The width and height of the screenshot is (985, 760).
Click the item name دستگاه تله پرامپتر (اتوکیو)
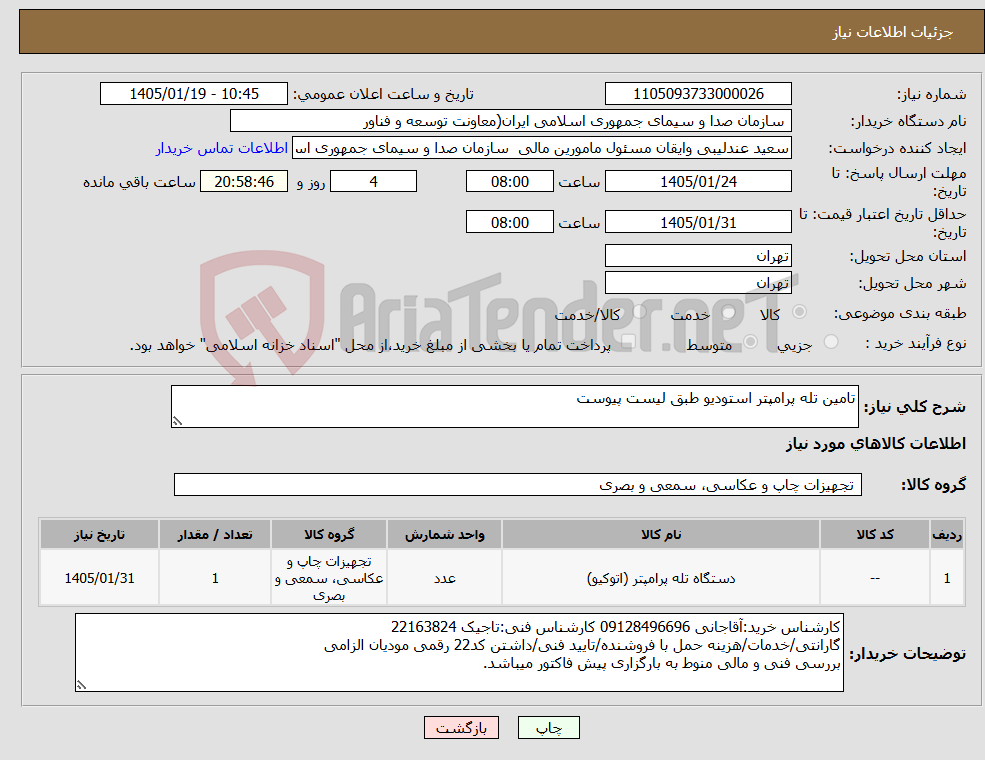point(661,578)
